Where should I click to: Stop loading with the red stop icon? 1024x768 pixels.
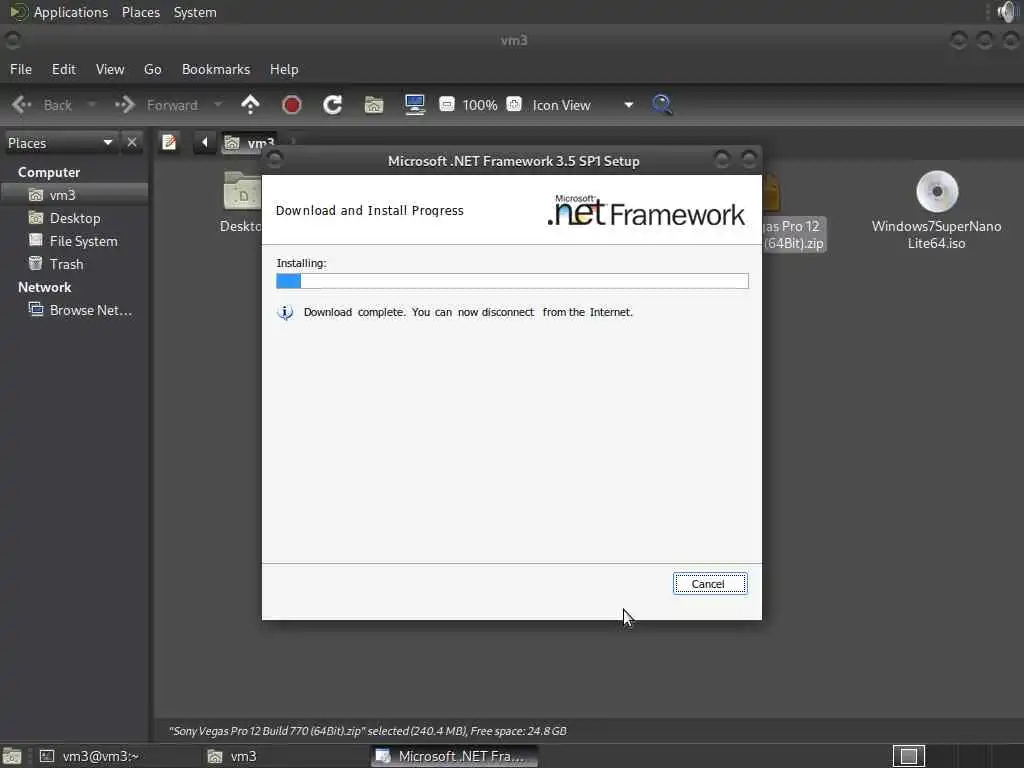(291, 104)
